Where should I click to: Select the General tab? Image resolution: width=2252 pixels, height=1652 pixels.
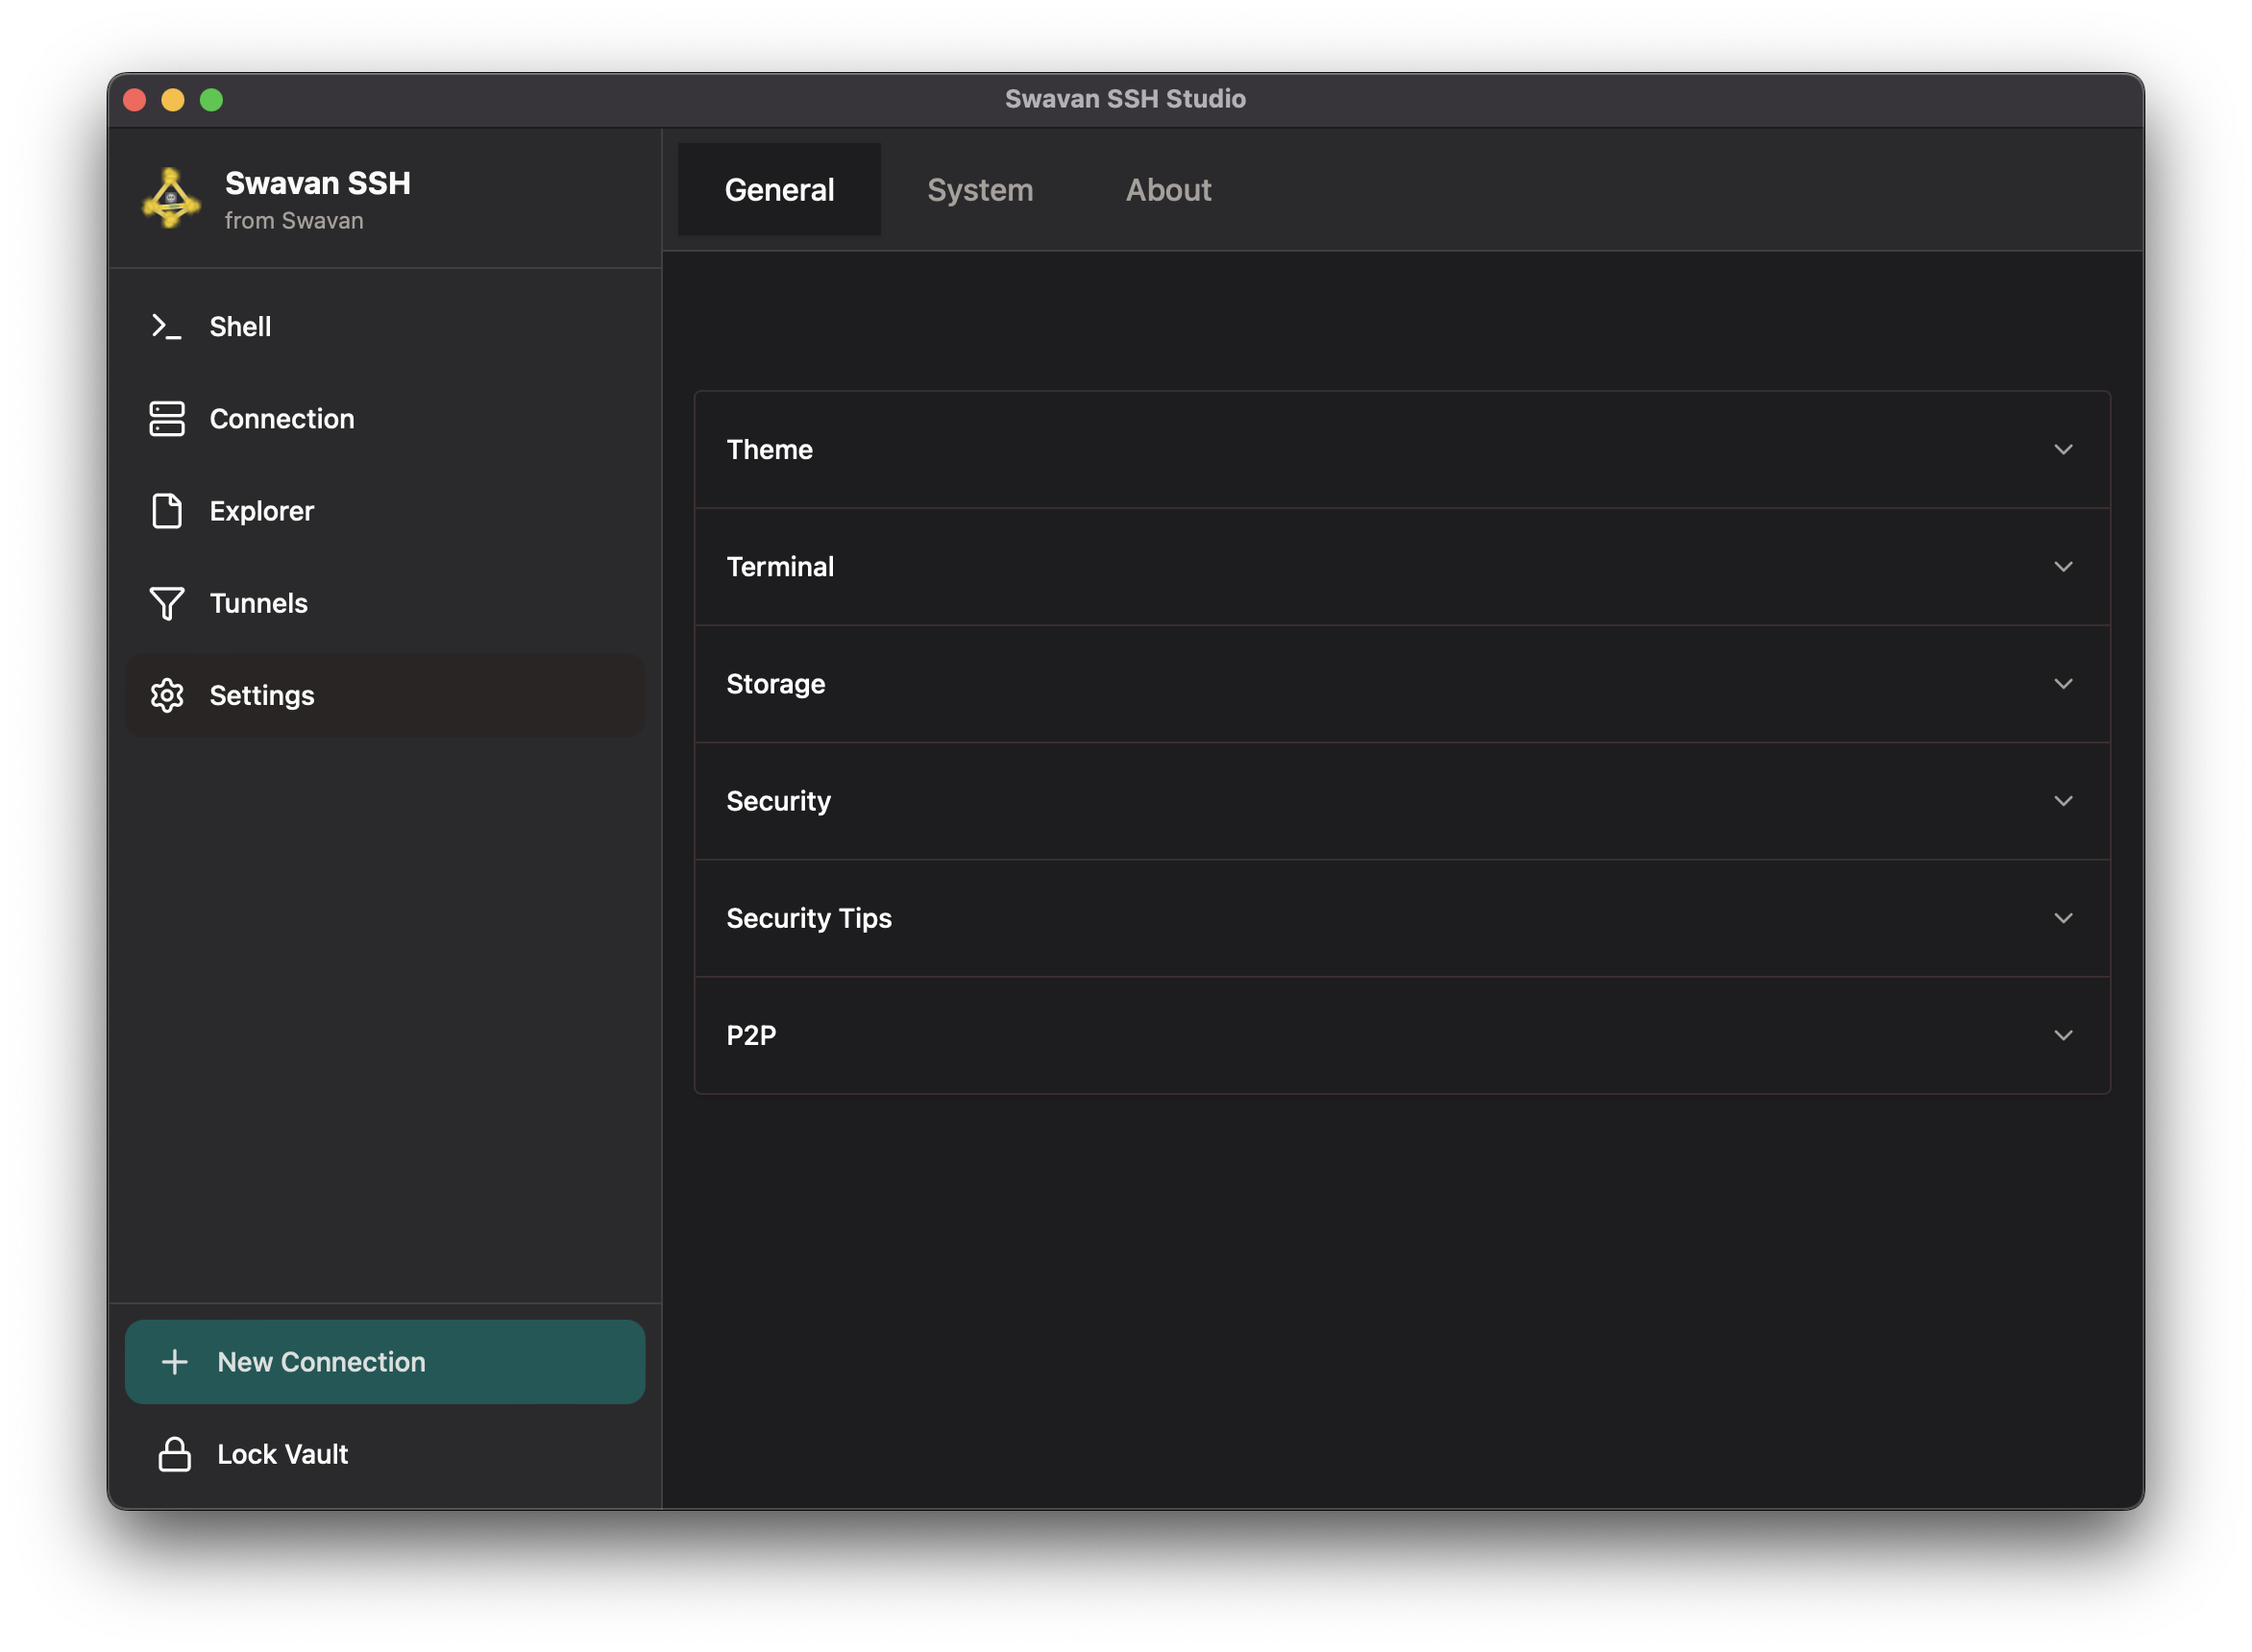(779, 190)
